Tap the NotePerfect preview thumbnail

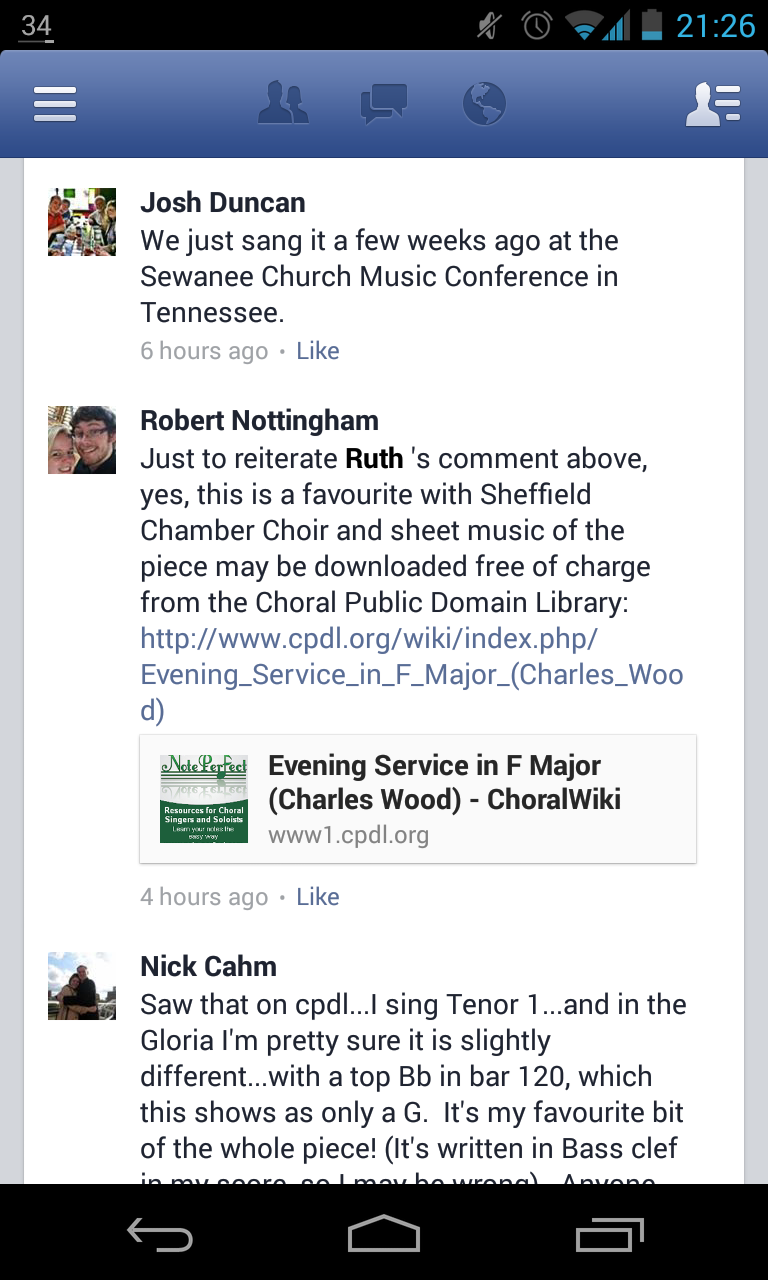click(204, 798)
